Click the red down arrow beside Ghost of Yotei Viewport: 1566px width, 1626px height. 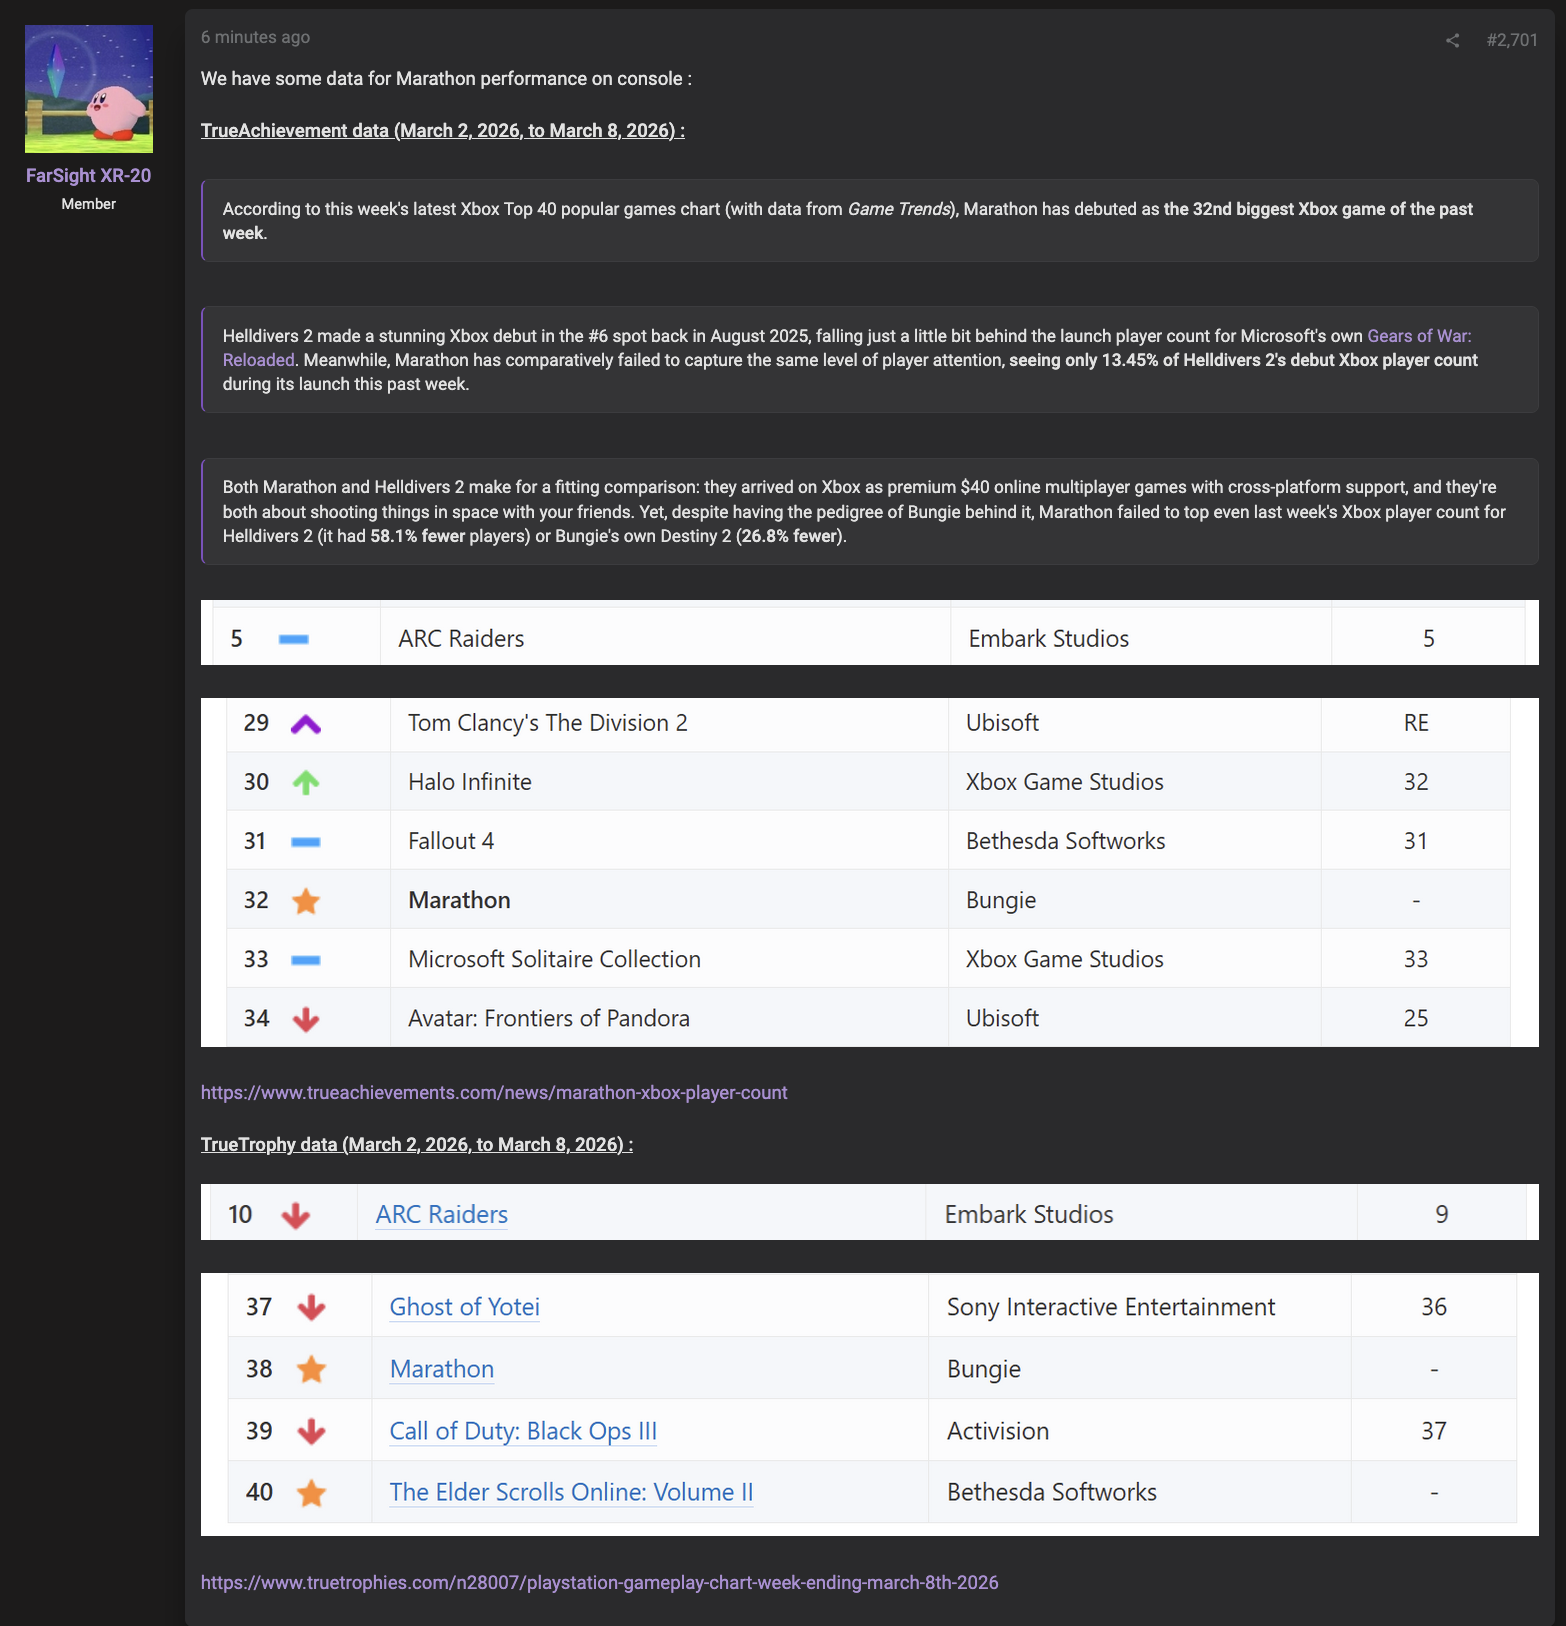[312, 1307]
